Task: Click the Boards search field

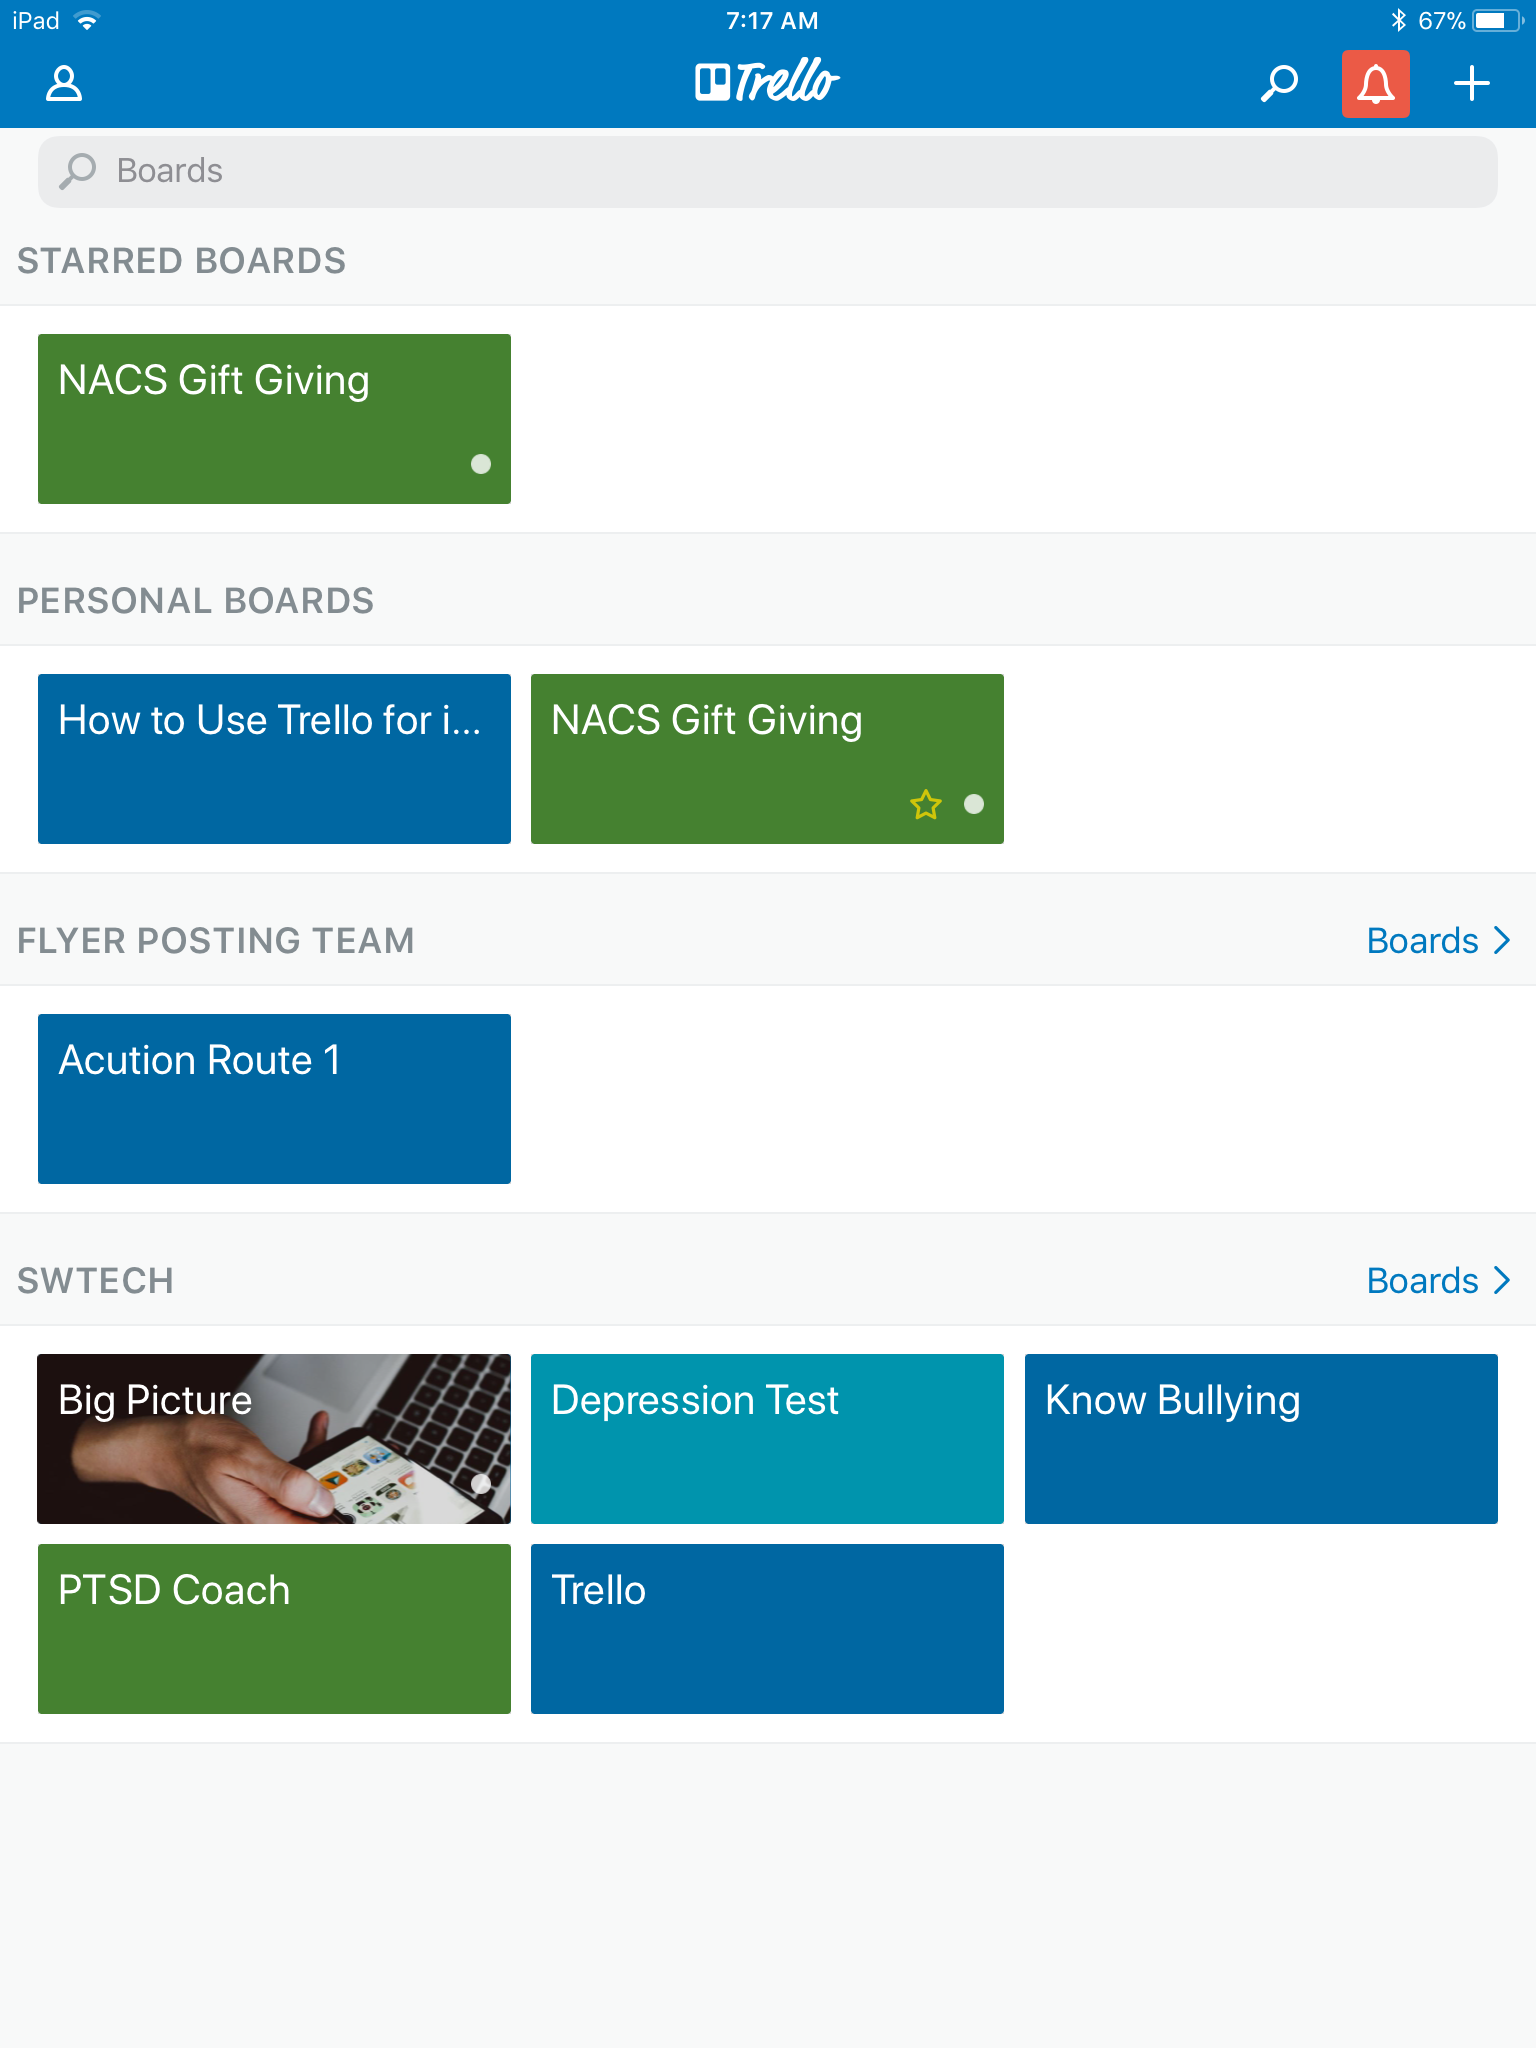Action: [767, 171]
